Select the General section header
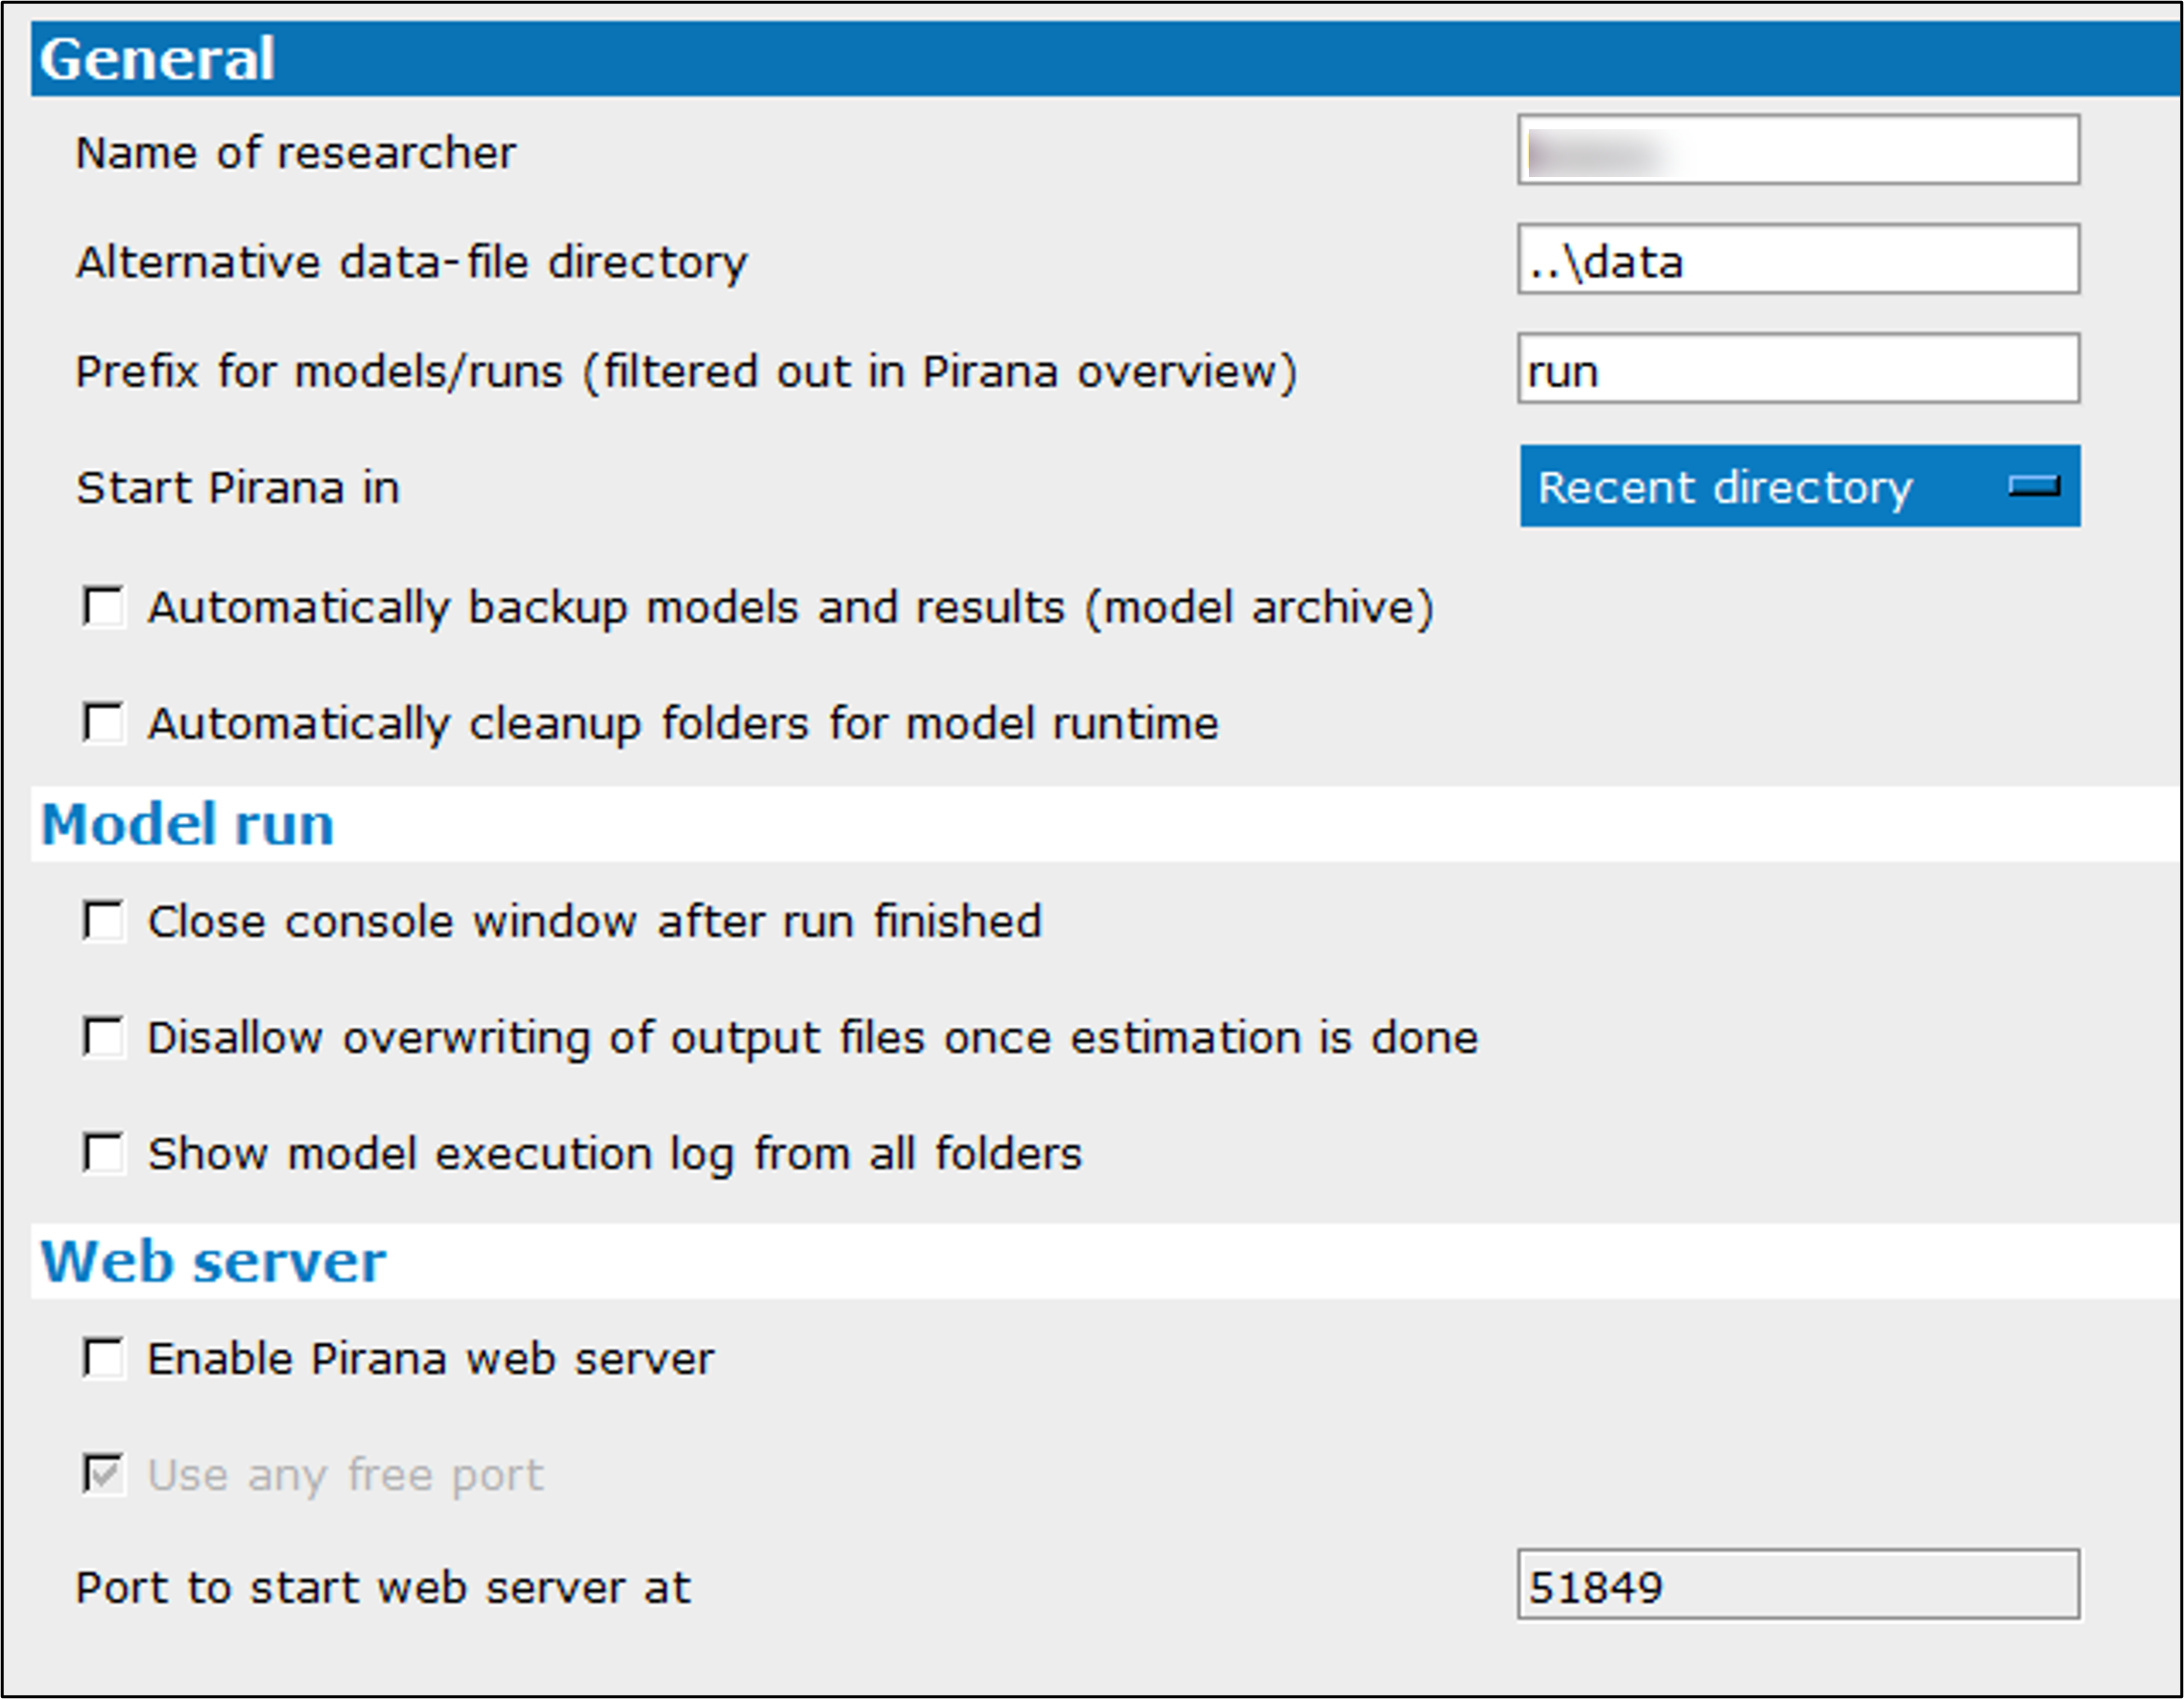Screen dimensions: 2184x1699 point(1105,59)
